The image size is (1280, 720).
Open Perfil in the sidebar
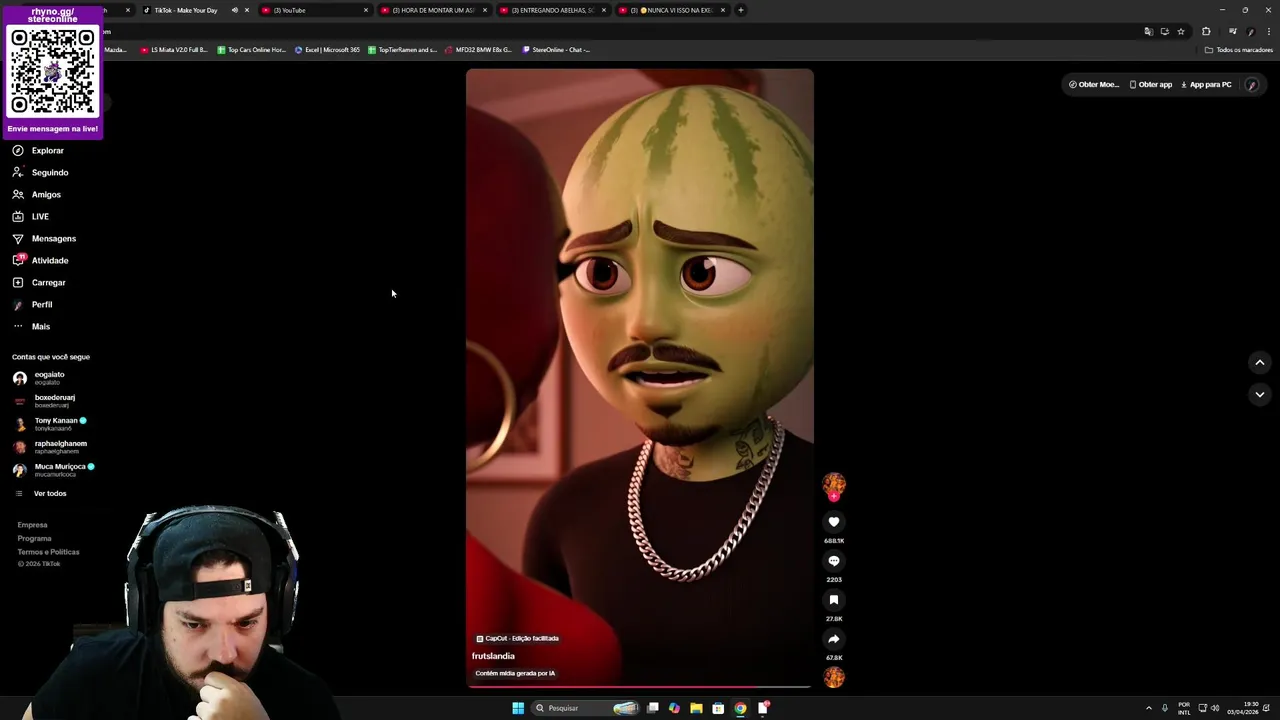coord(33,305)
